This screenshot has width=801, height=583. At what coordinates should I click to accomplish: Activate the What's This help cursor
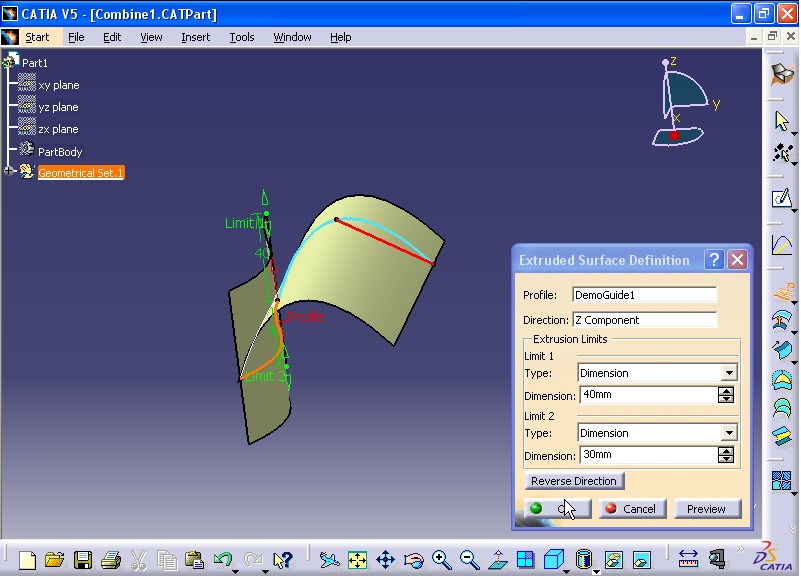(282, 560)
